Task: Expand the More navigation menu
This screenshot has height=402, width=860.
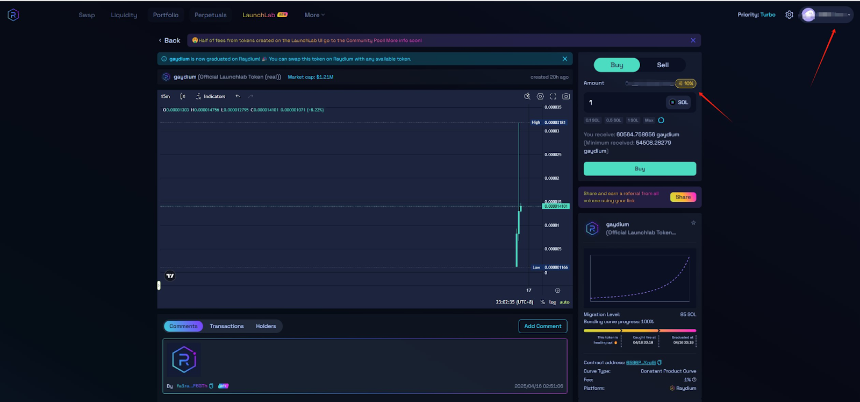Action: [314, 15]
